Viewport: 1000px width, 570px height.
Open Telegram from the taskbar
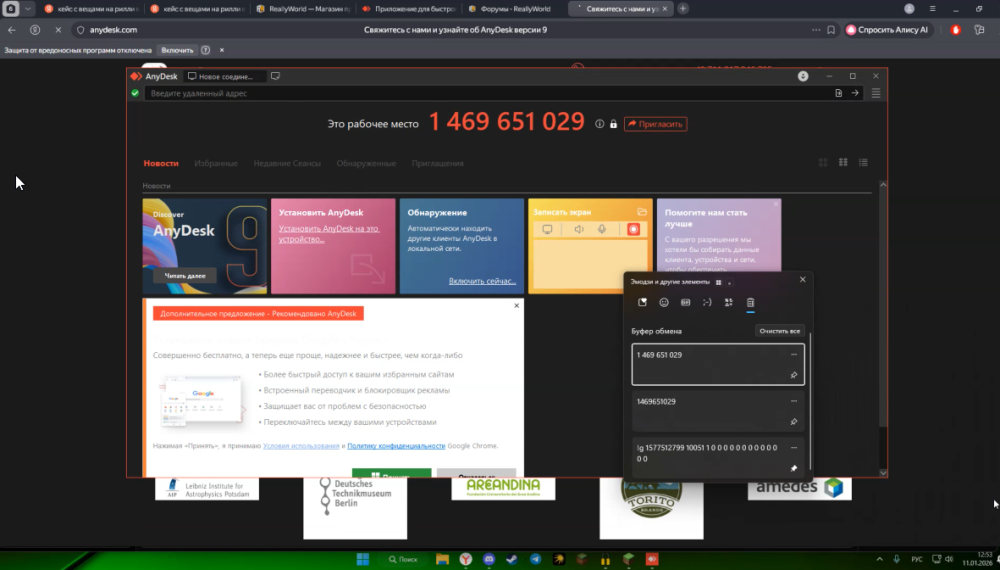[535, 559]
